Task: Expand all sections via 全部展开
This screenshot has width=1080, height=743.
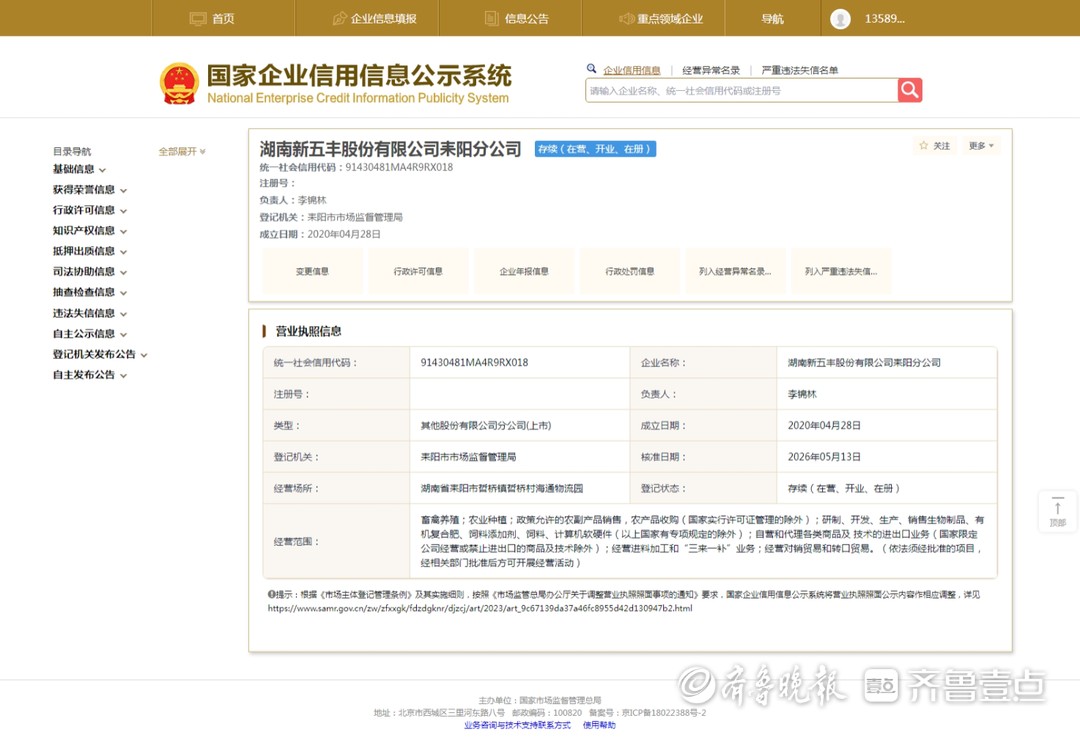Action: (182, 151)
